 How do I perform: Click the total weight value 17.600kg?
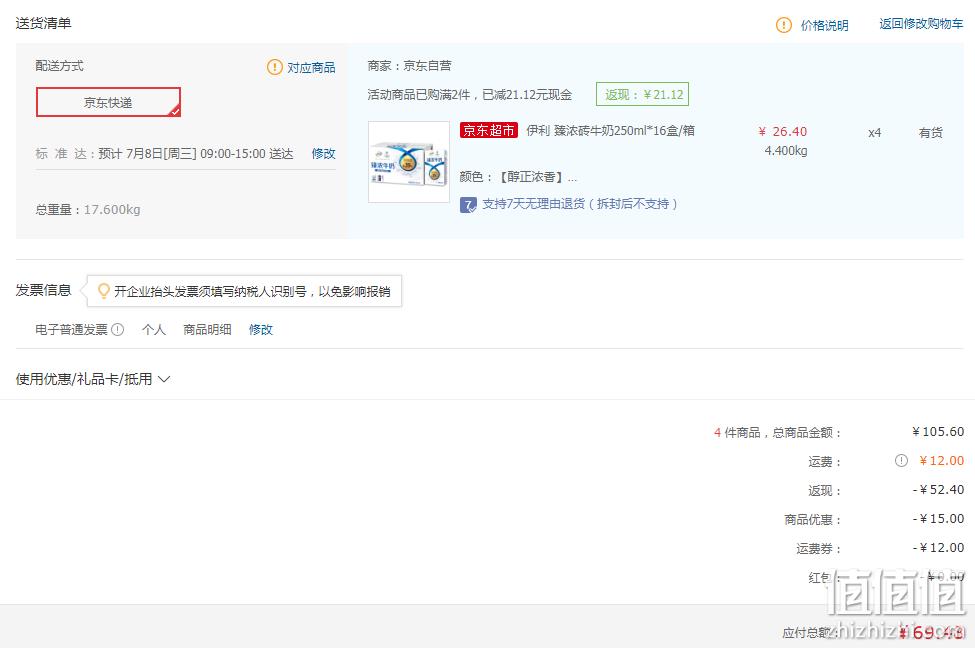(112, 210)
